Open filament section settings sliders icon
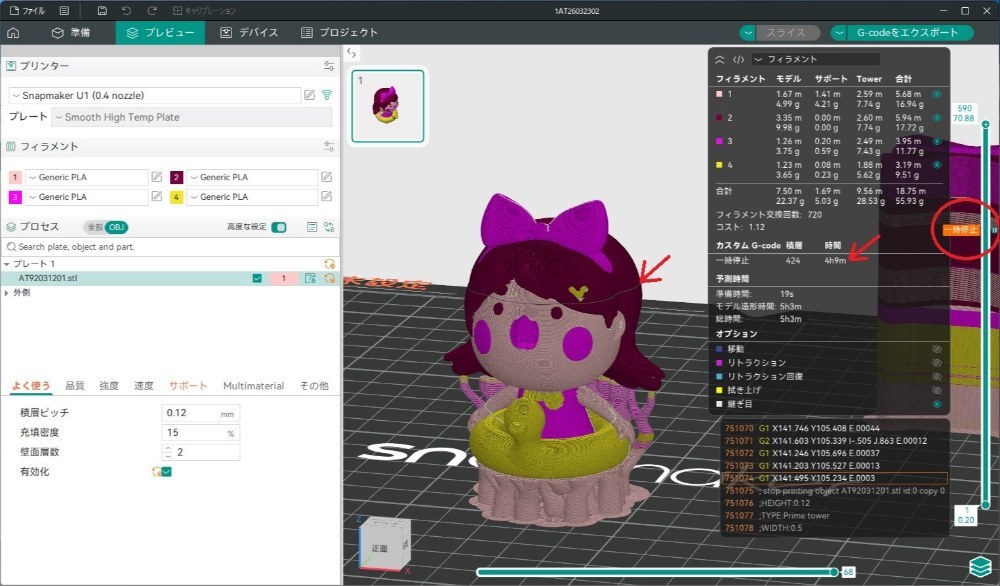This screenshot has height=586, width=1000. pyautogui.click(x=329, y=147)
